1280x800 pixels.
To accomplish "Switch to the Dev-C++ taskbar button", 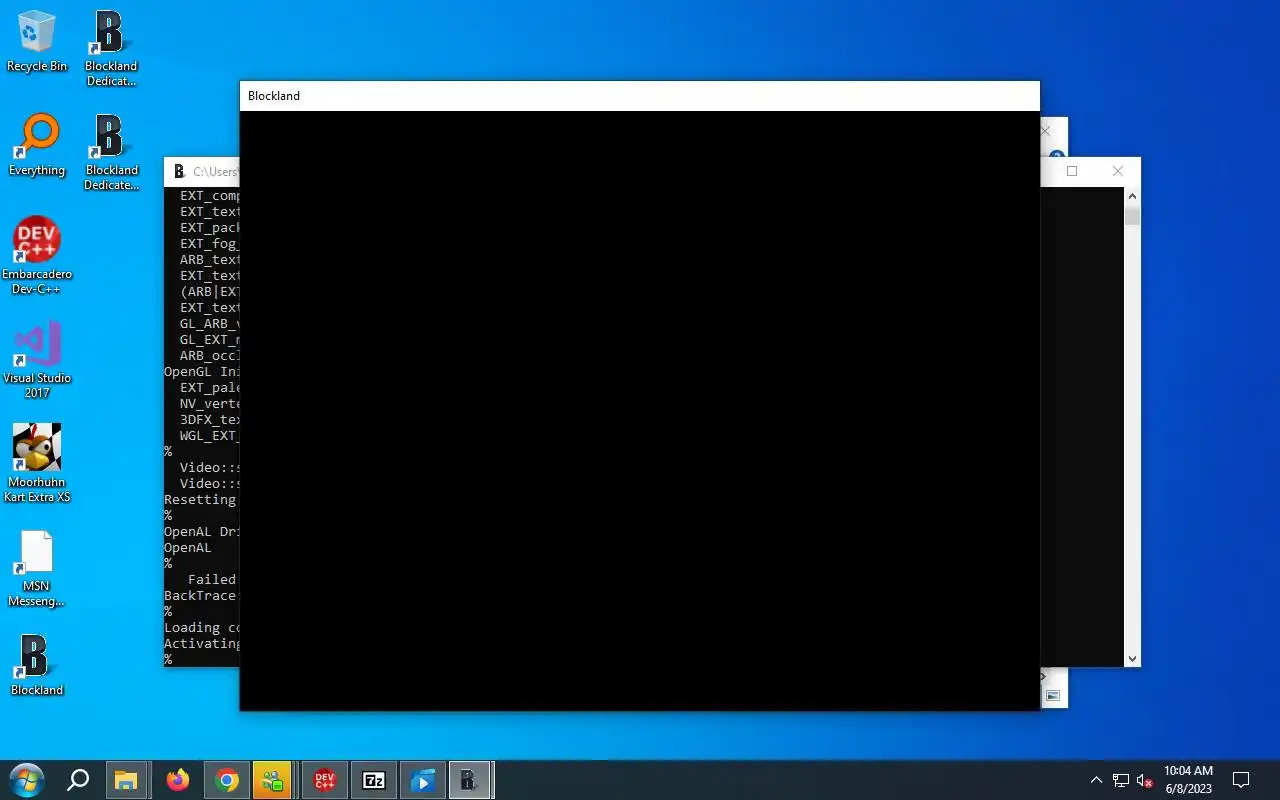I will [x=324, y=780].
